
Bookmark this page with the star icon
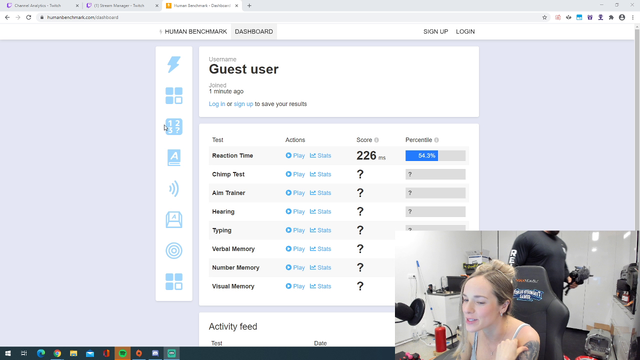pos(544,18)
